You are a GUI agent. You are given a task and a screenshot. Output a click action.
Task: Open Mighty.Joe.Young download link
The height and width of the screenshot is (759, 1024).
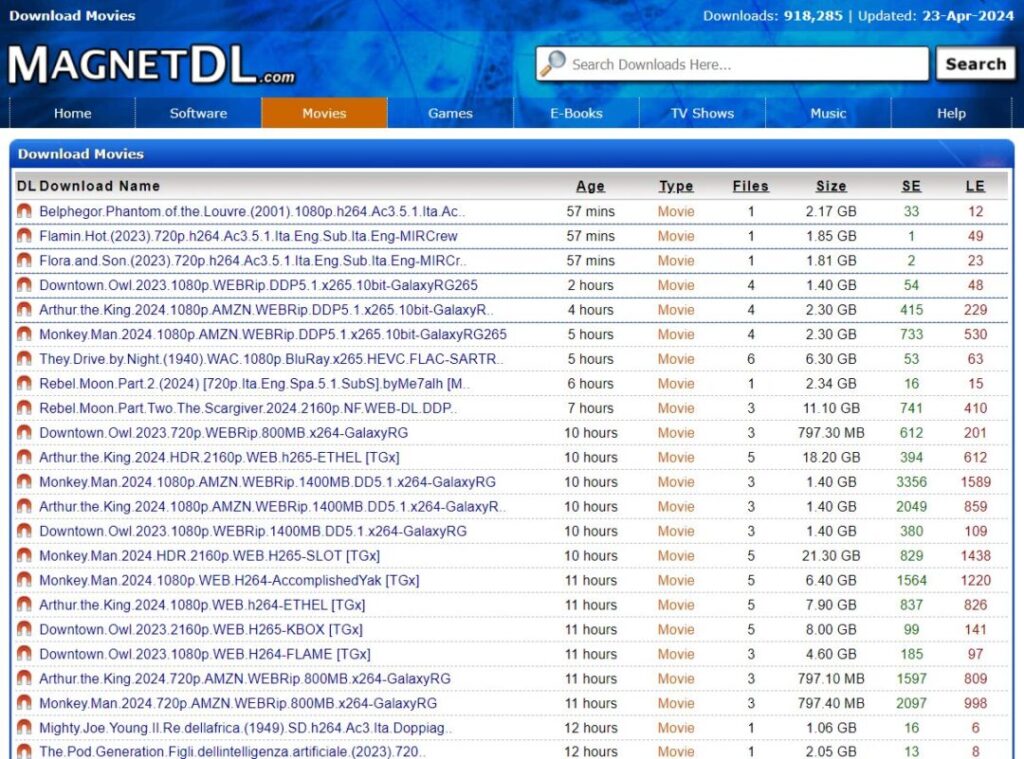(246, 728)
